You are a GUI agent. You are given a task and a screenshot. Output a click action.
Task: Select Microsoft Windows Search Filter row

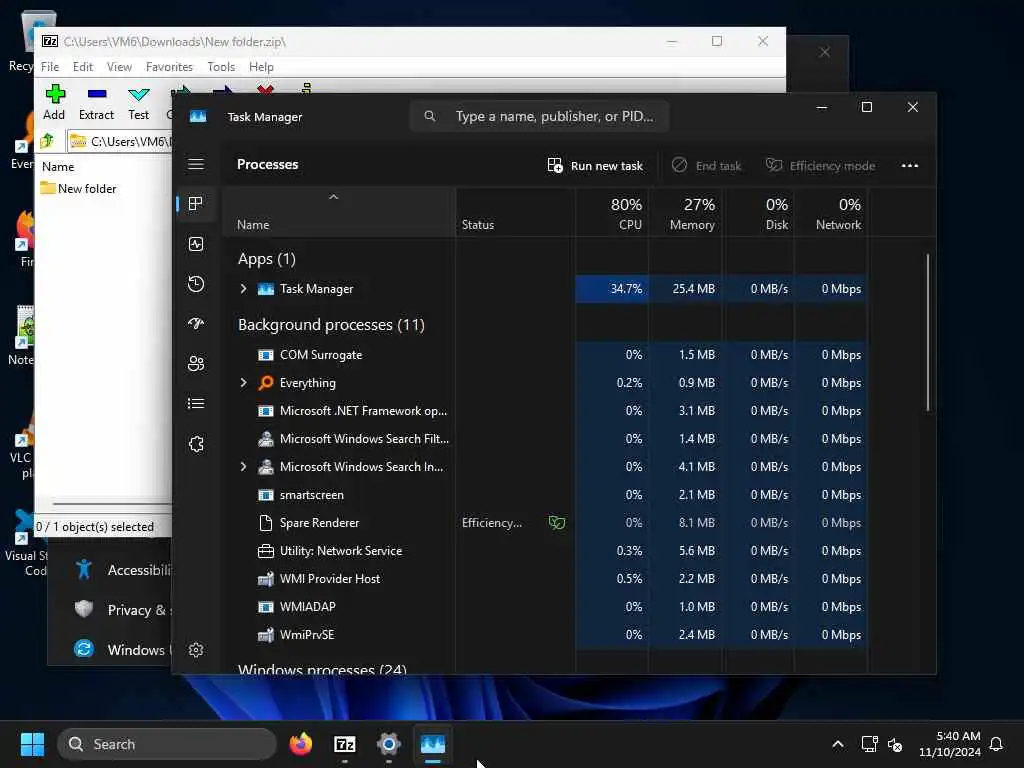(x=545, y=439)
